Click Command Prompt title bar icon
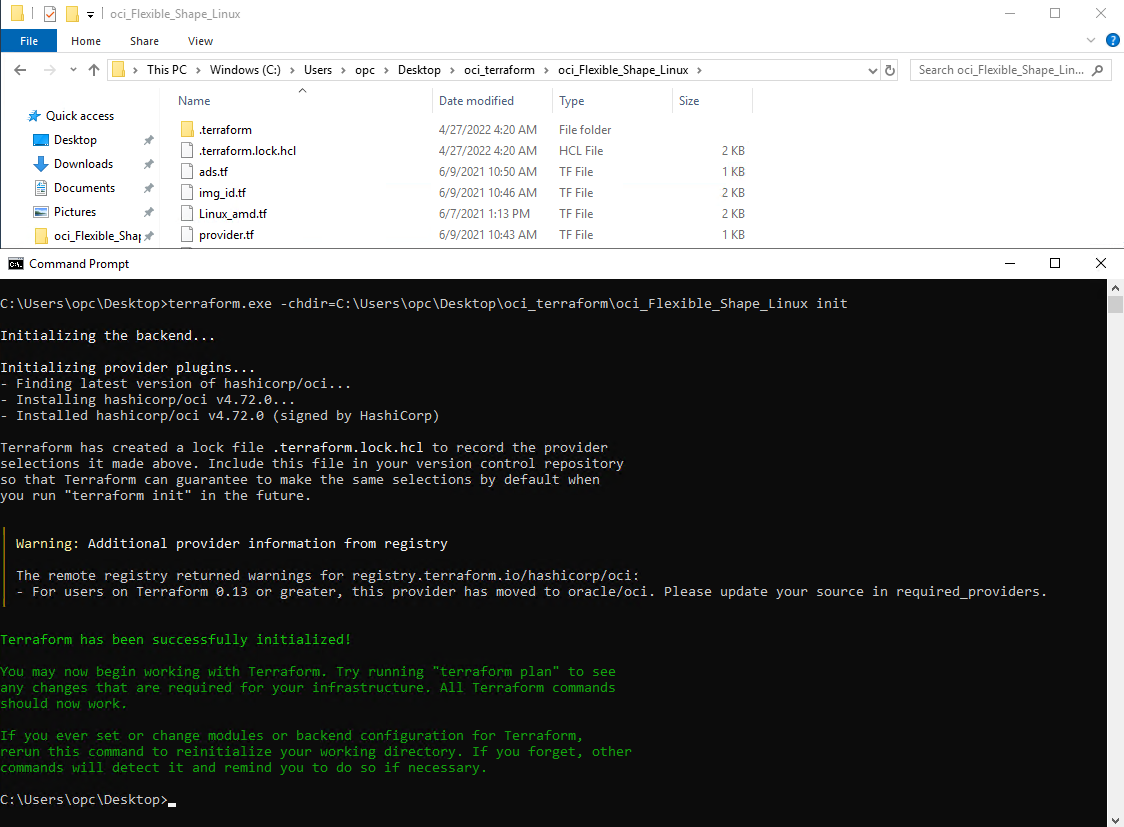Viewport: 1124px width, 827px height. pyautogui.click(x=16, y=264)
